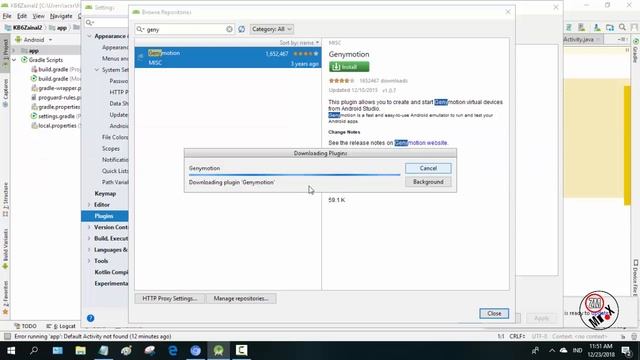Cancel the Genymotion plugin download

tap(428, 168)
